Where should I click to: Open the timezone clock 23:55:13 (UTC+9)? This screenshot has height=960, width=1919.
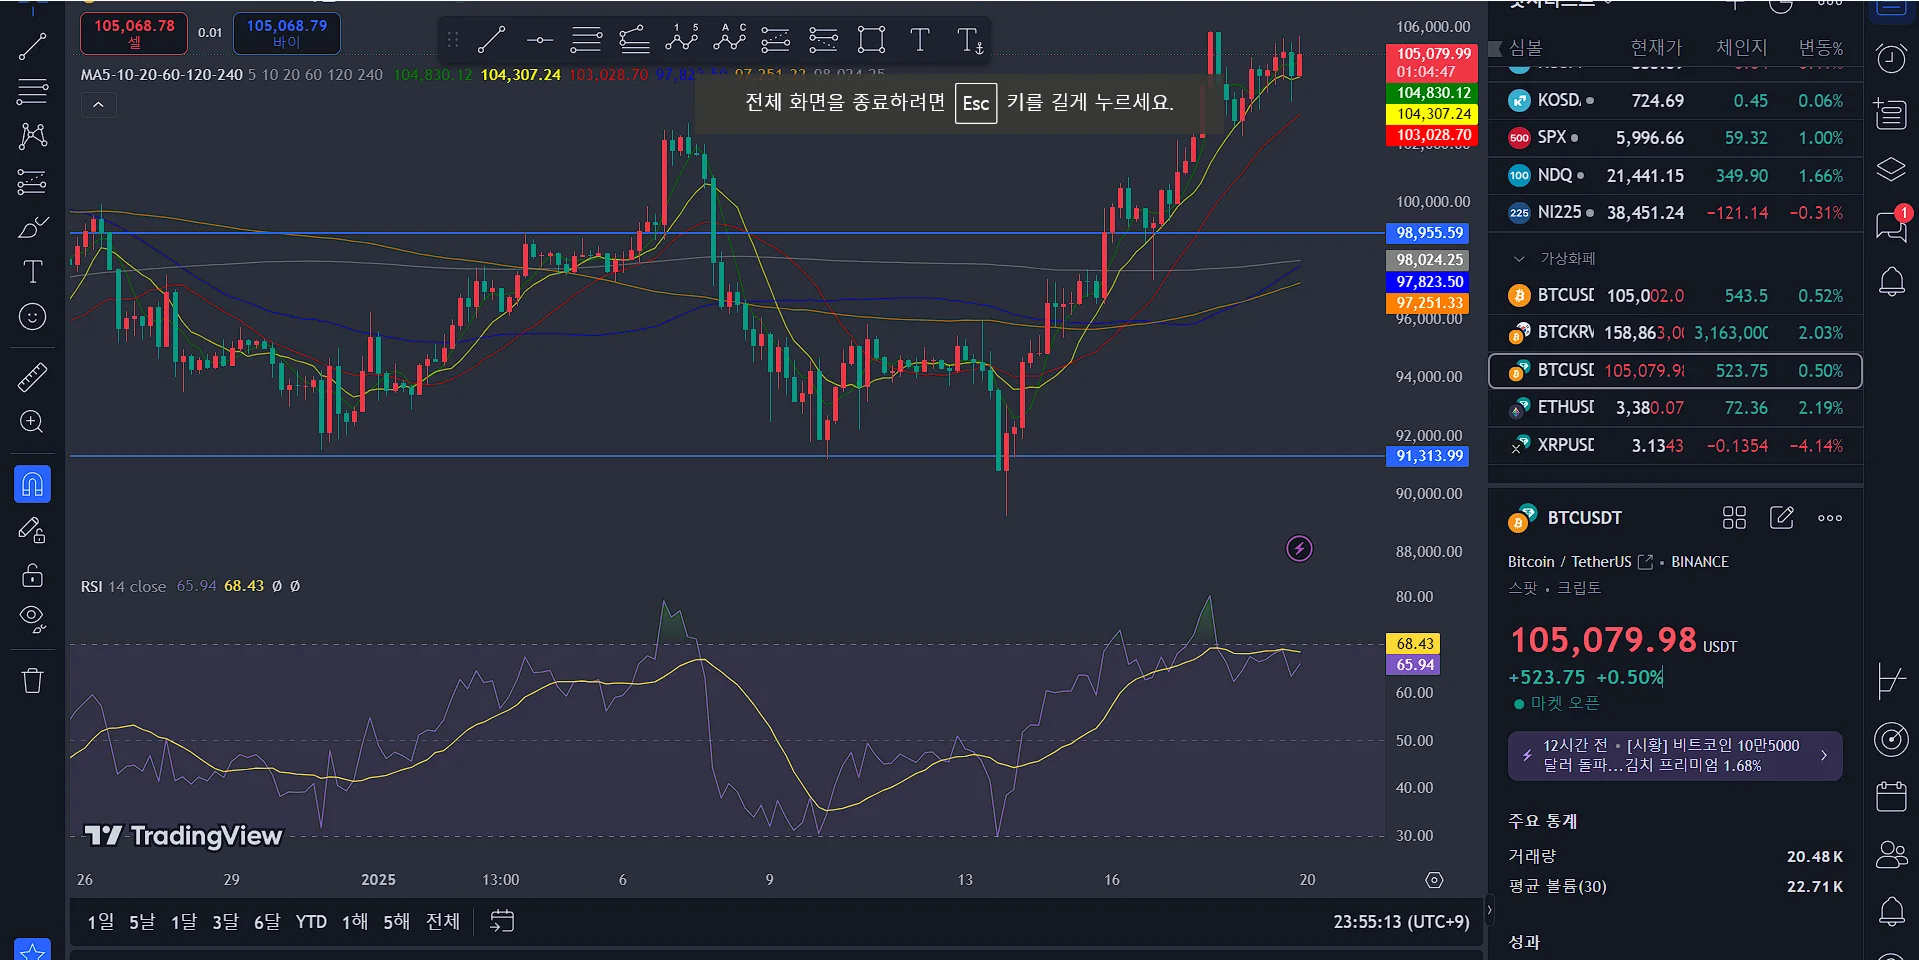click(1401, 921)
